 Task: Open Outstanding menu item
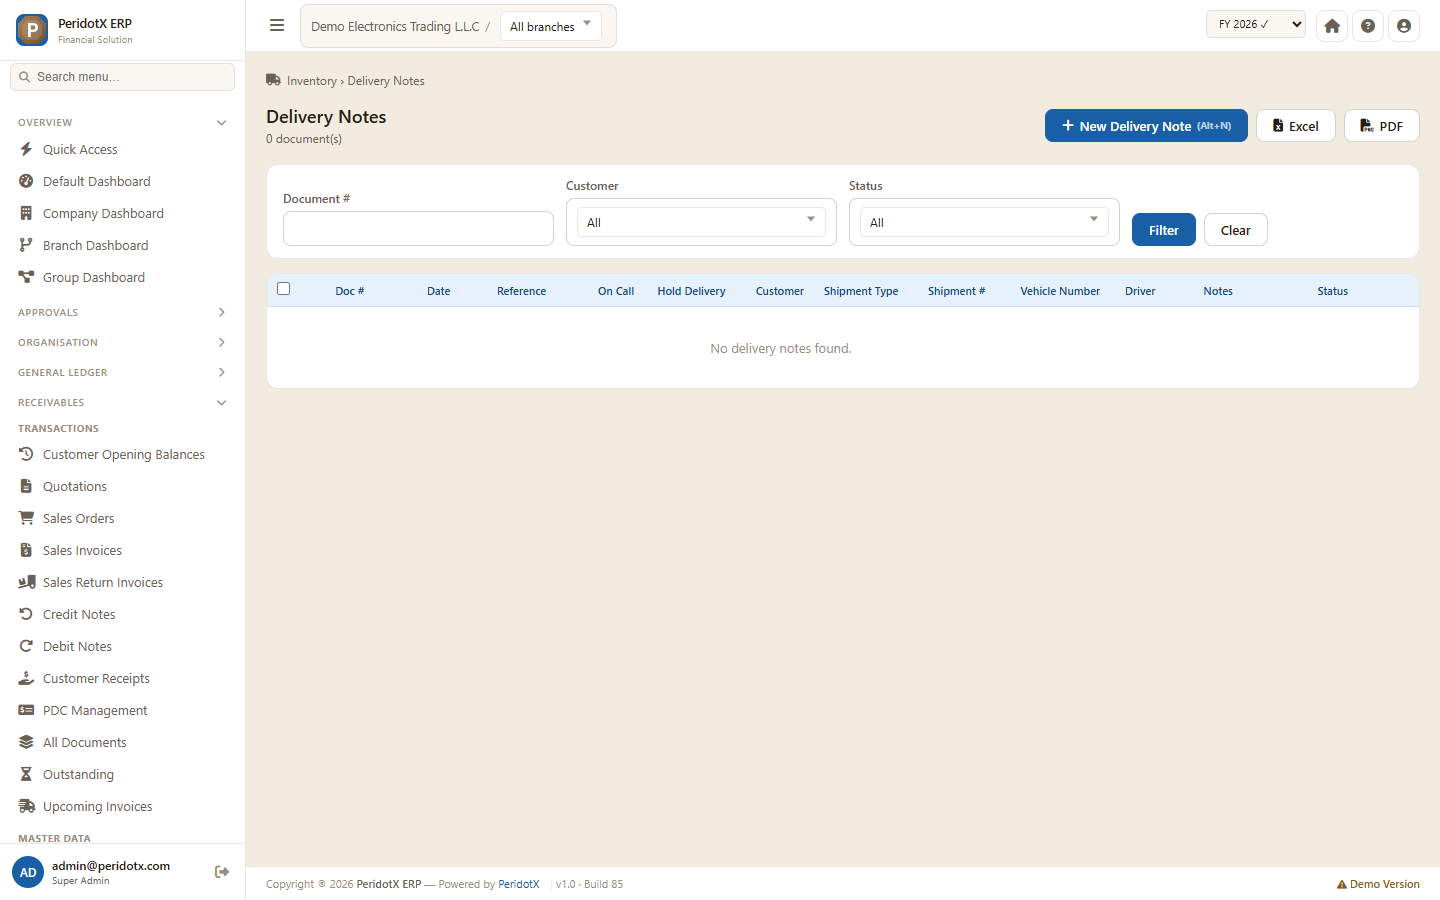[x=122, y=774]
